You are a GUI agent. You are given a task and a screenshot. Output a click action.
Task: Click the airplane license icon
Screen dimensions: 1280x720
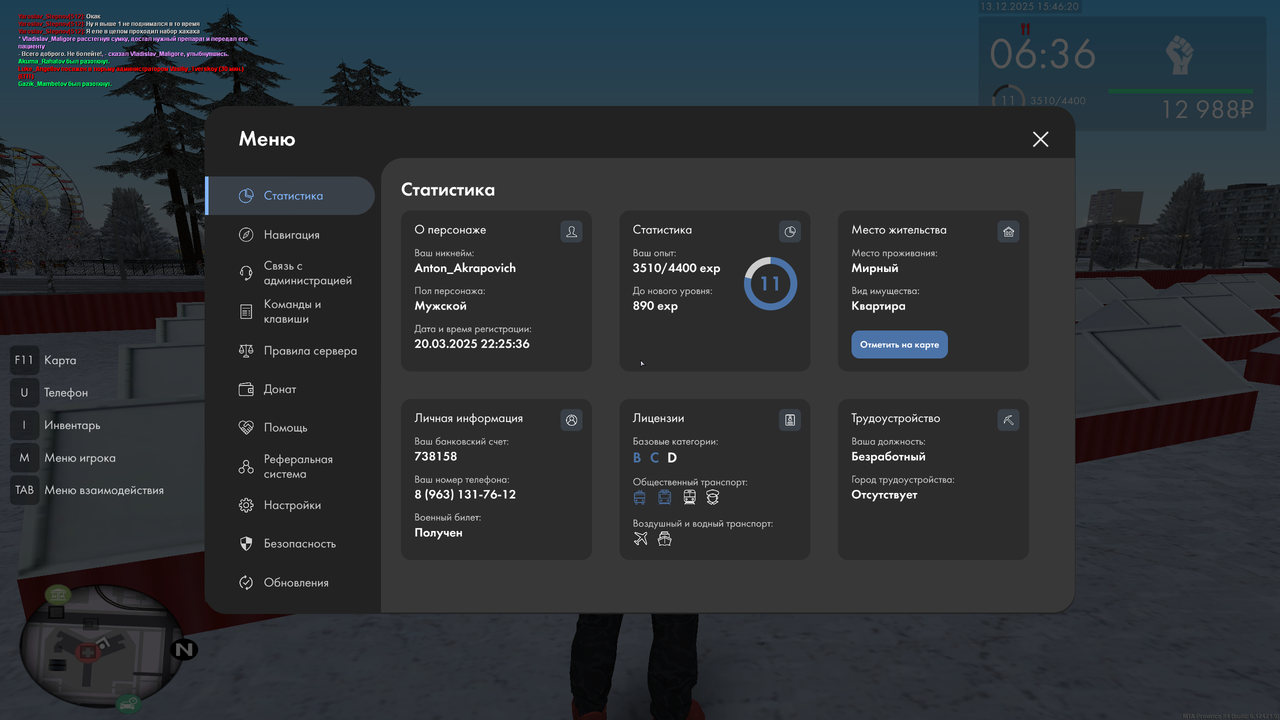[641, 539]
